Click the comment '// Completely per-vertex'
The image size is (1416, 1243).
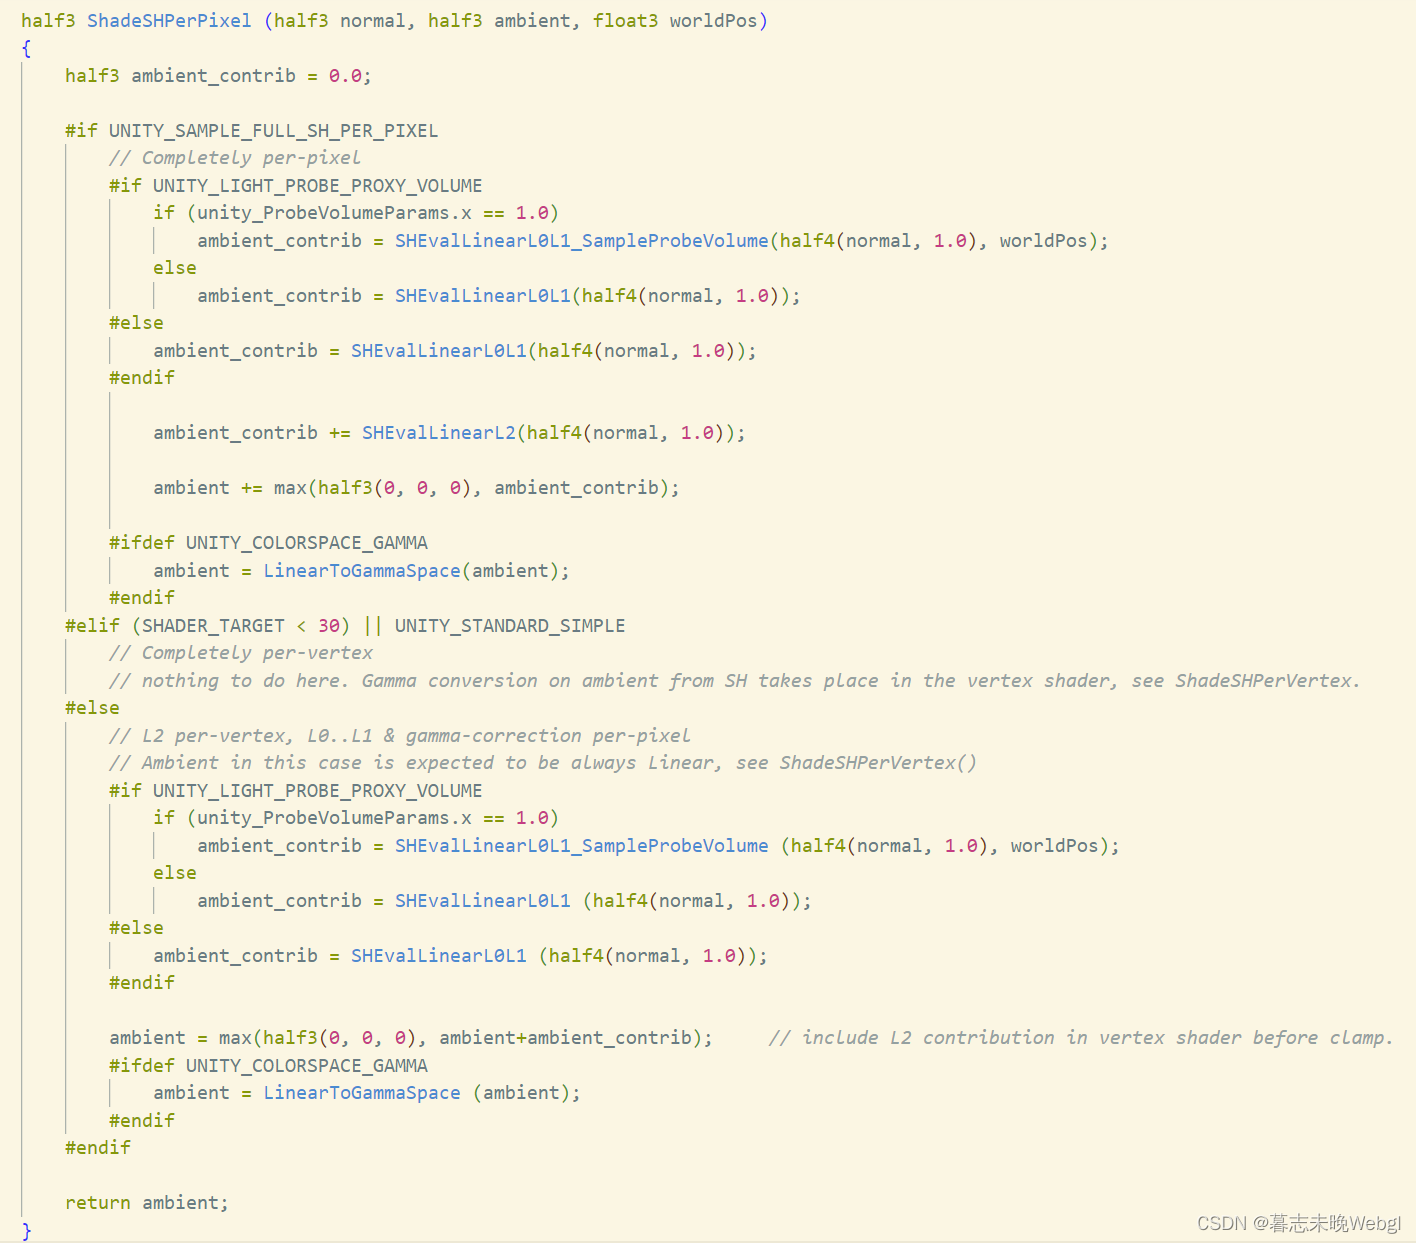pyautogui.click(x=241, y=652)
